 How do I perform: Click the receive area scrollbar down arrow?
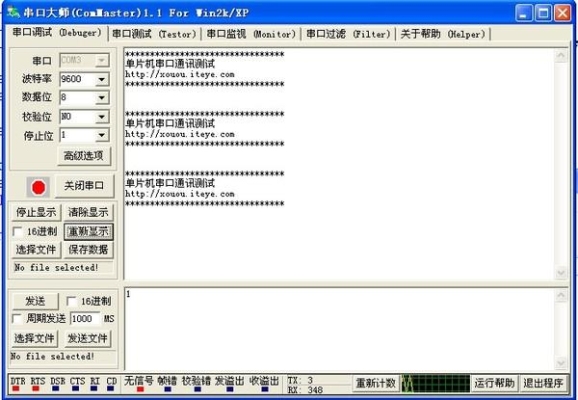pos(561,273)
